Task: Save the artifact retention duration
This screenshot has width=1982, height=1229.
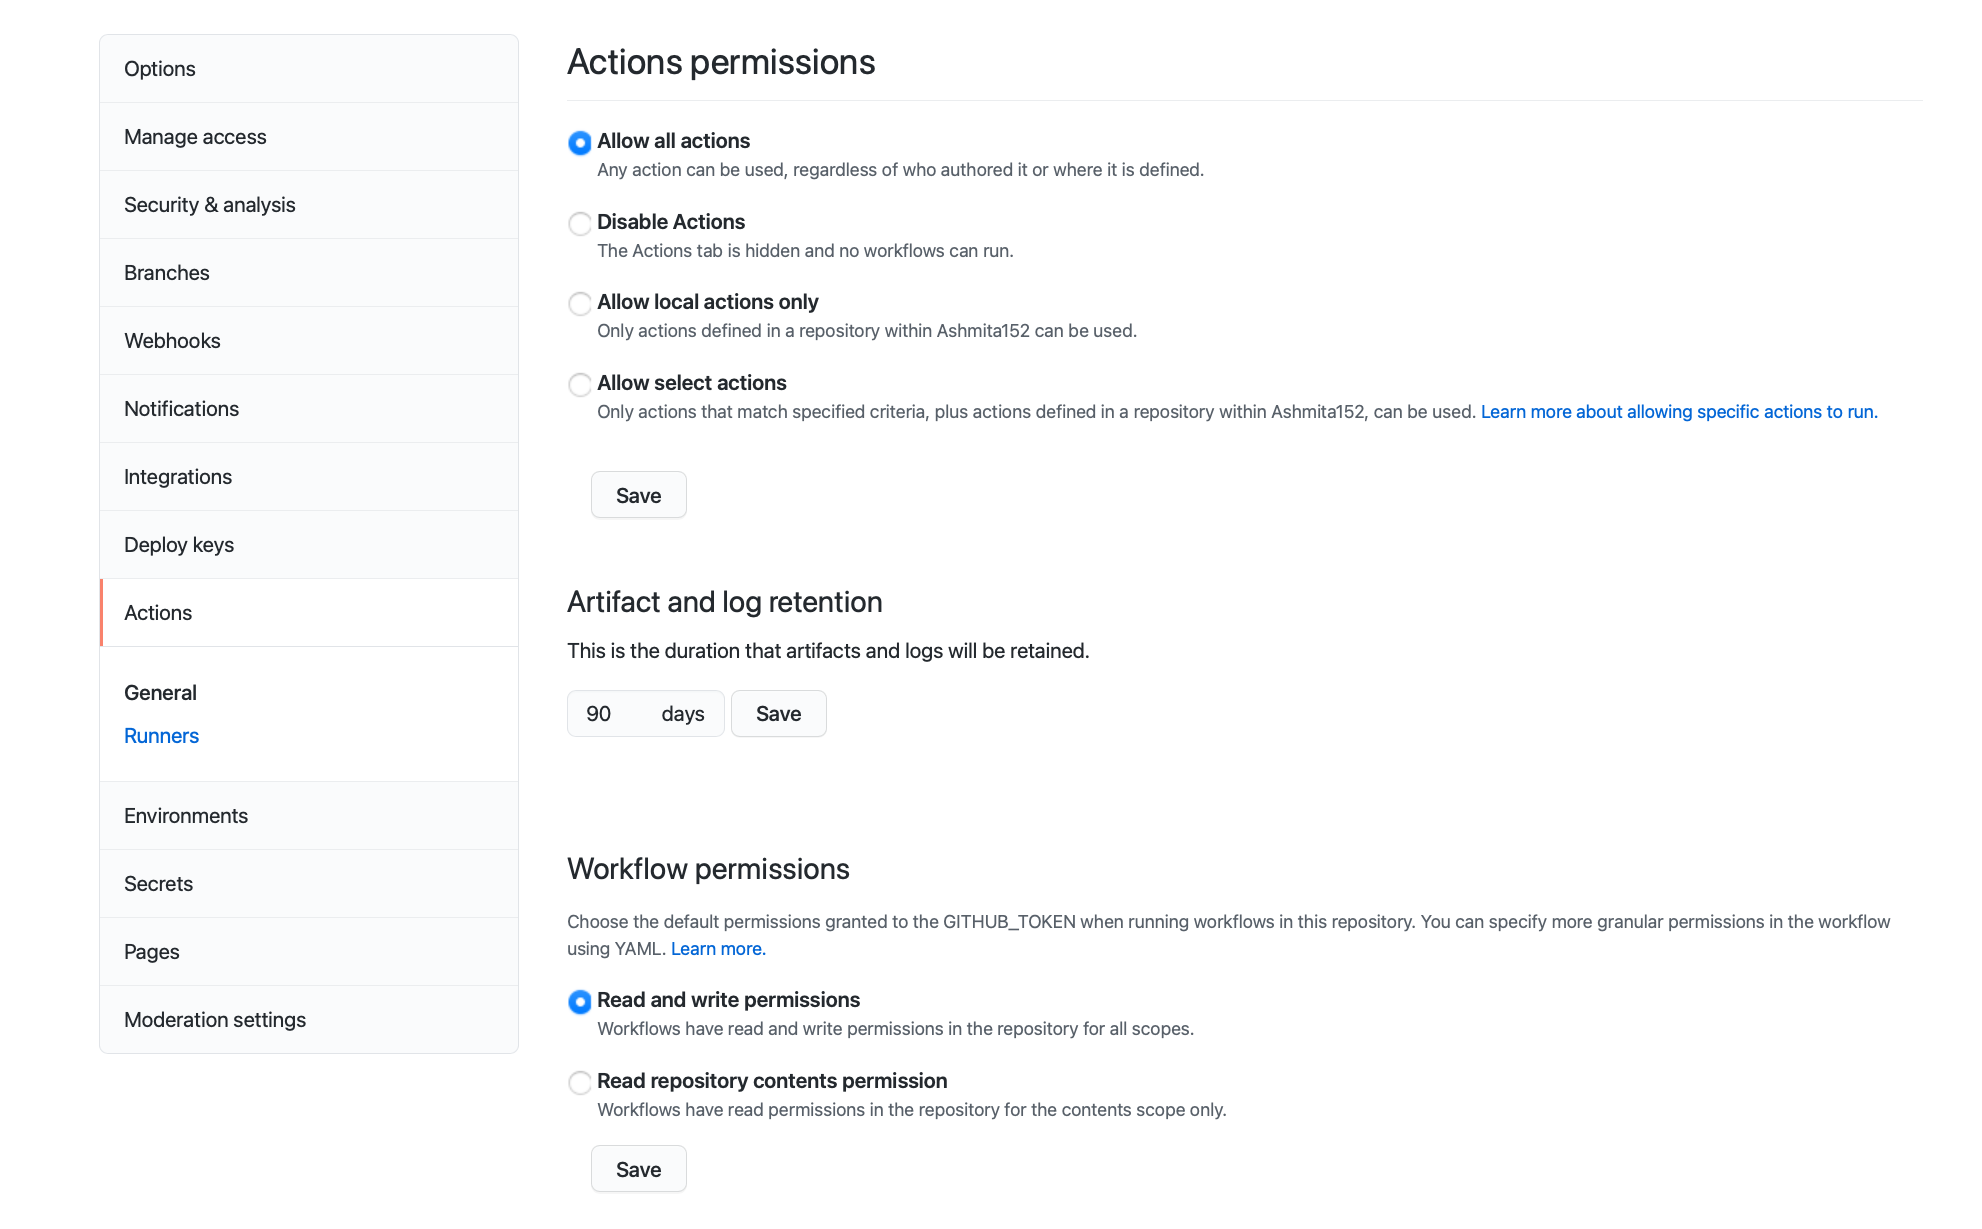Action: pos(778,713)
